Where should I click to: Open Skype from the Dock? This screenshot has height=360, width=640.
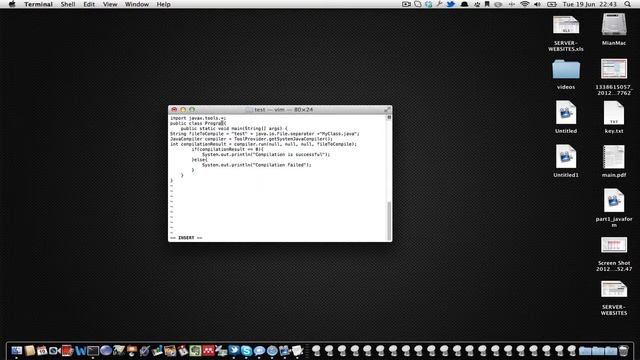click(x=246, y=350)
